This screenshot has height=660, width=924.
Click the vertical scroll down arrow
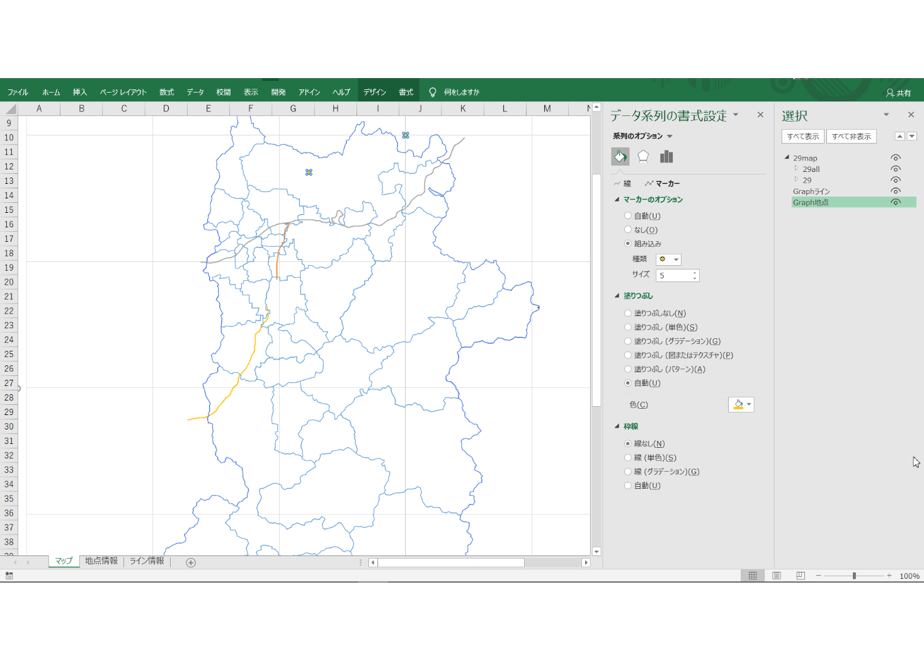click(x=596, y=552)
